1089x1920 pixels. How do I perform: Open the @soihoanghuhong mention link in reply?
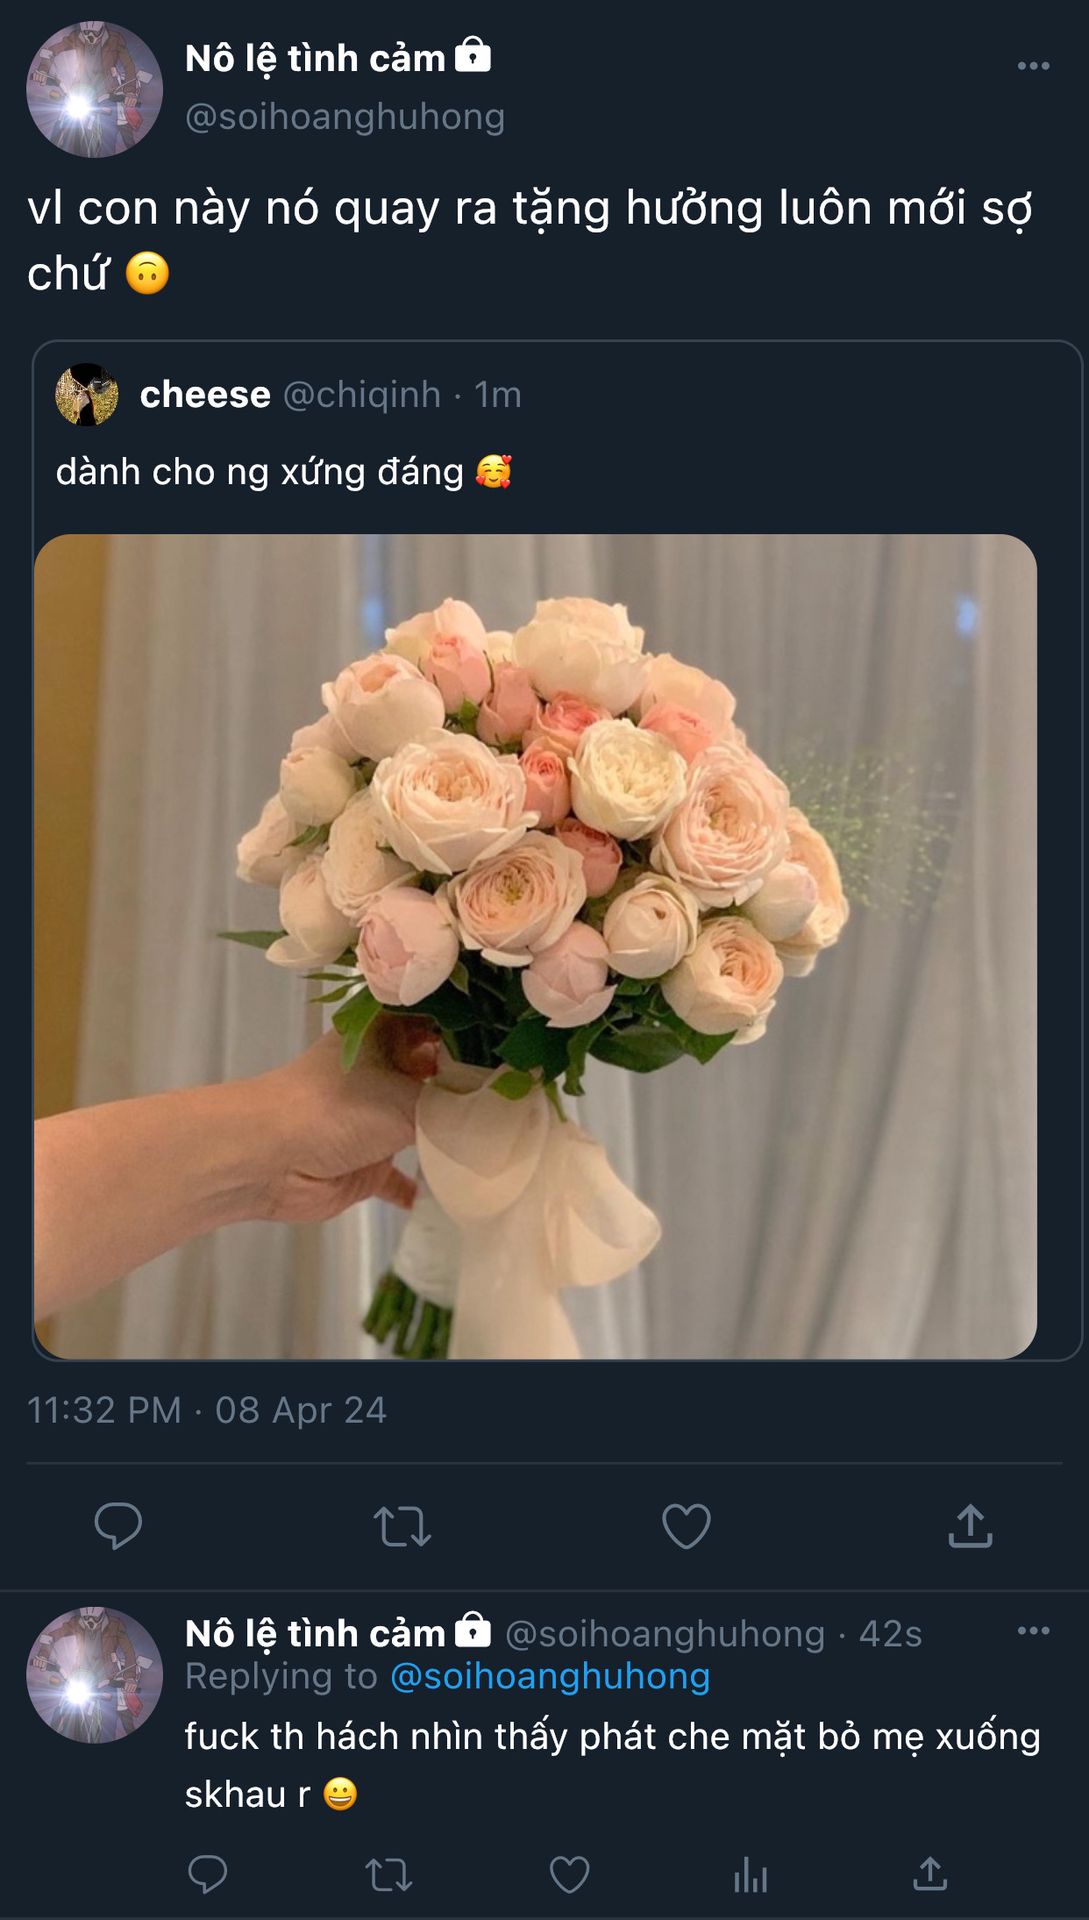point(549,1676)
